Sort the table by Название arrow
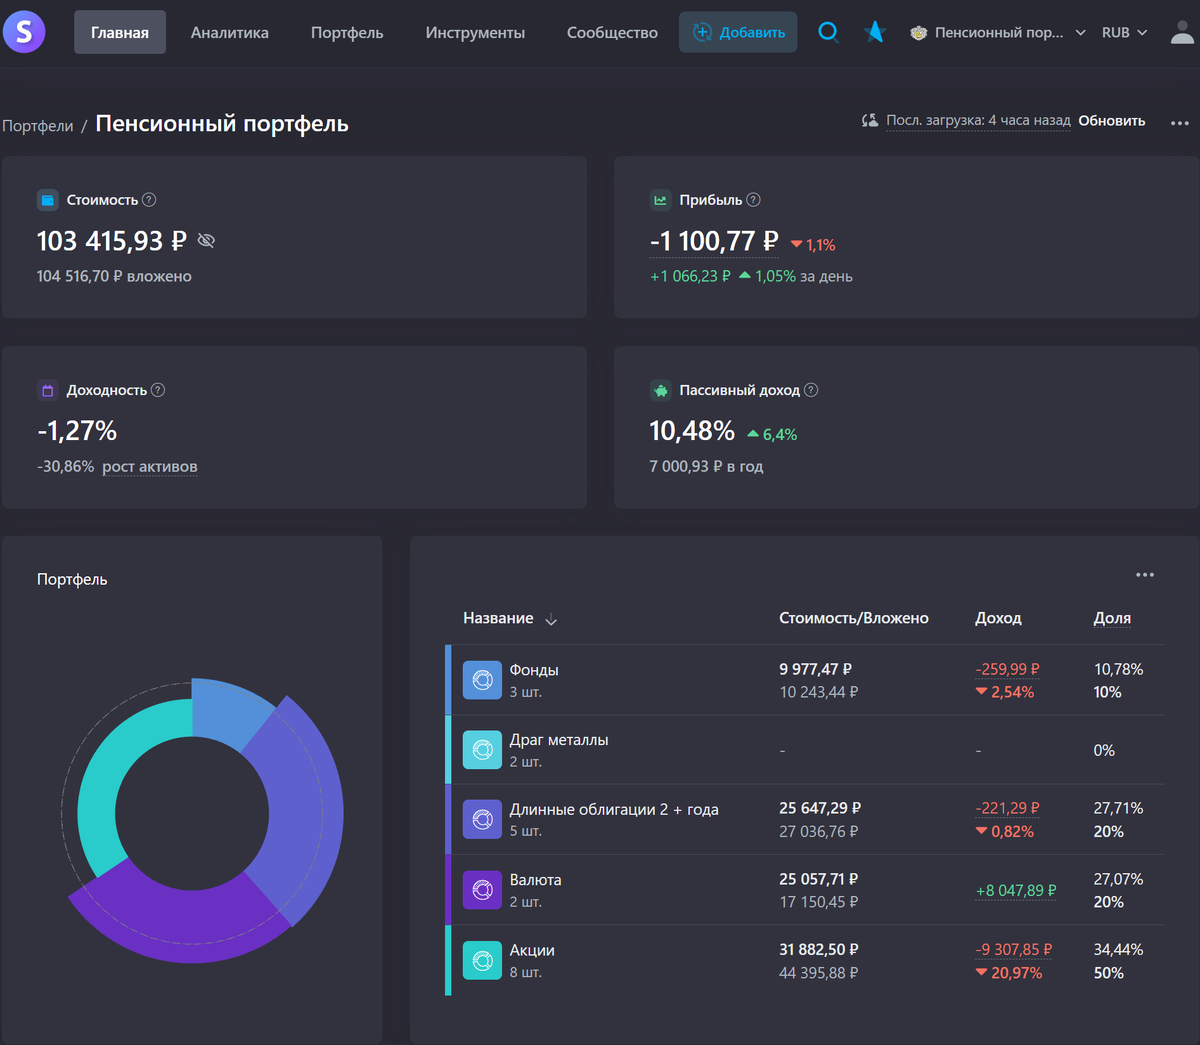This screenshot has width=1200, height=1045. click(x=551, y=620)
